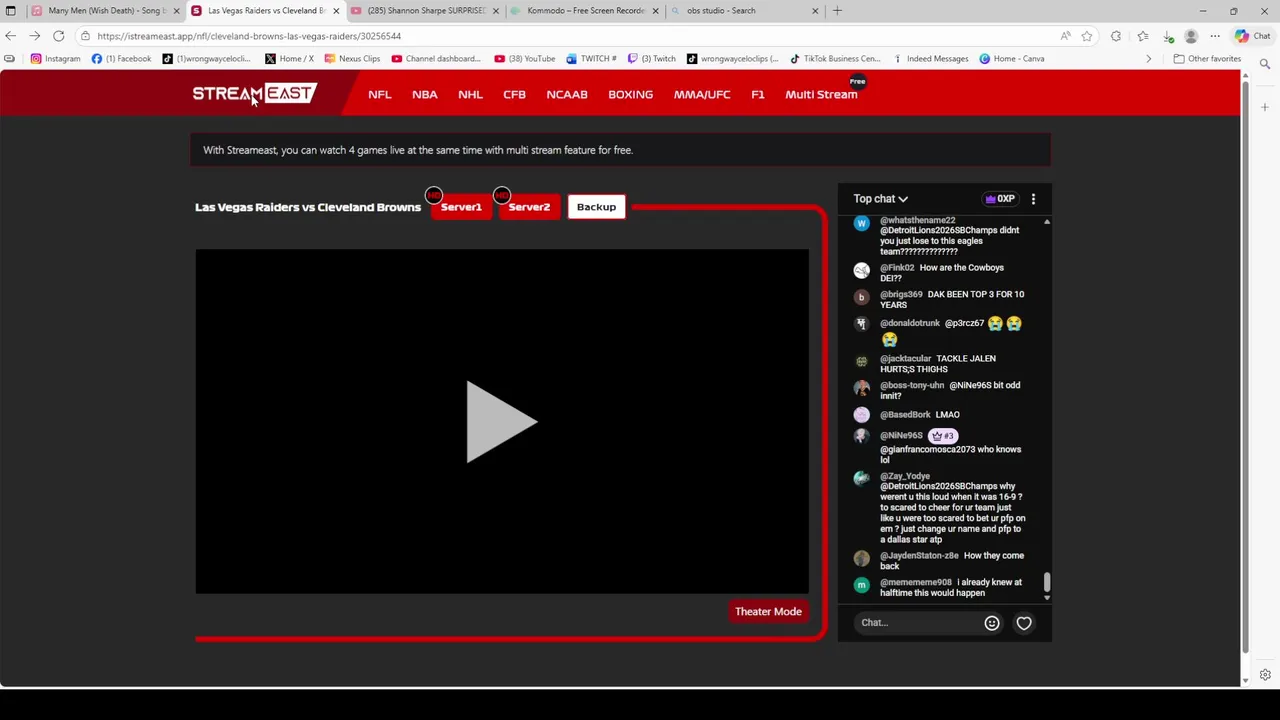Open the Home / X bookmark
The image size is (1280, 720).
[x=289, y=59]
